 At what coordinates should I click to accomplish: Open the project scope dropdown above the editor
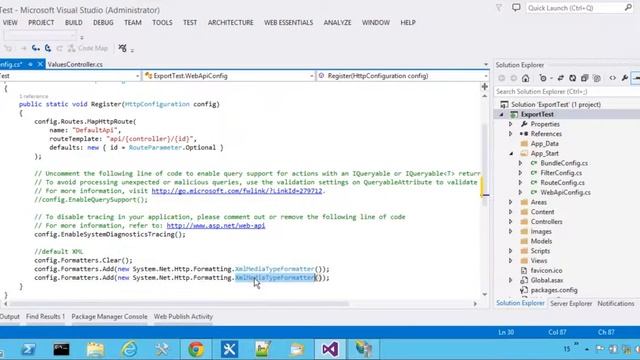(x=70, y=76)
